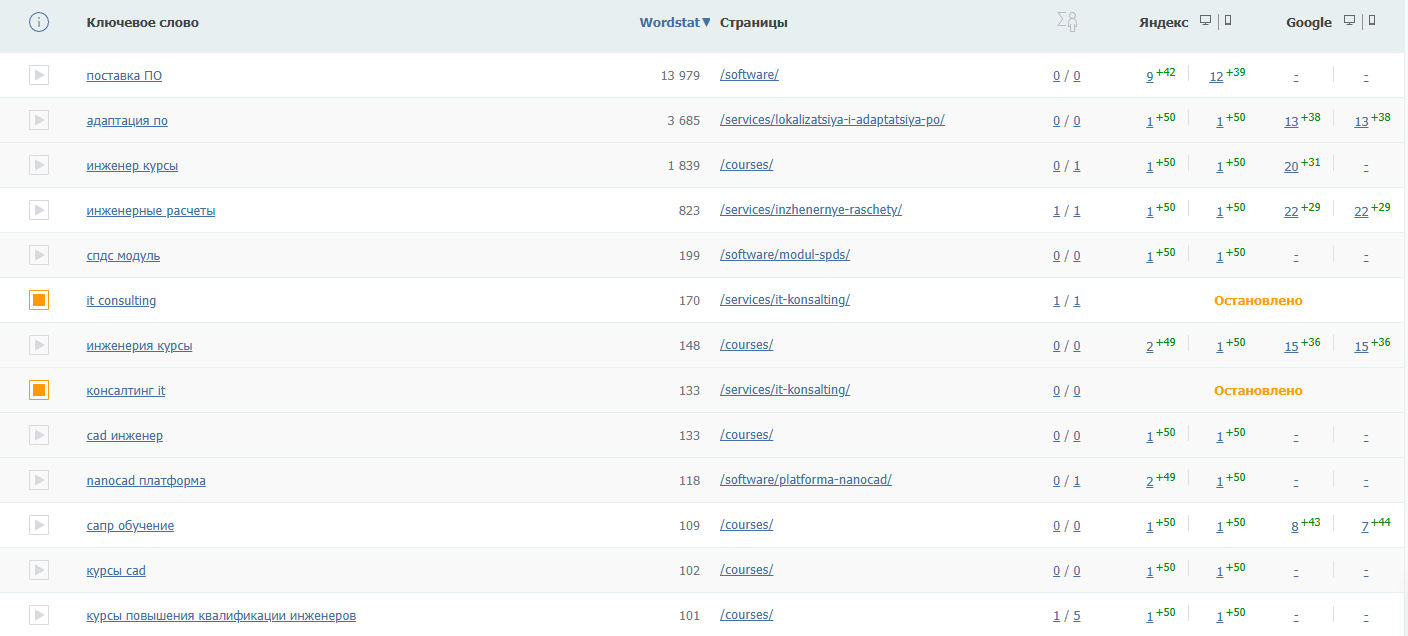Open the /services/lokalizatsiya-i-adaptatsiya-po/ page link
The image size is (1408, 636).
(x=832, y=120)
